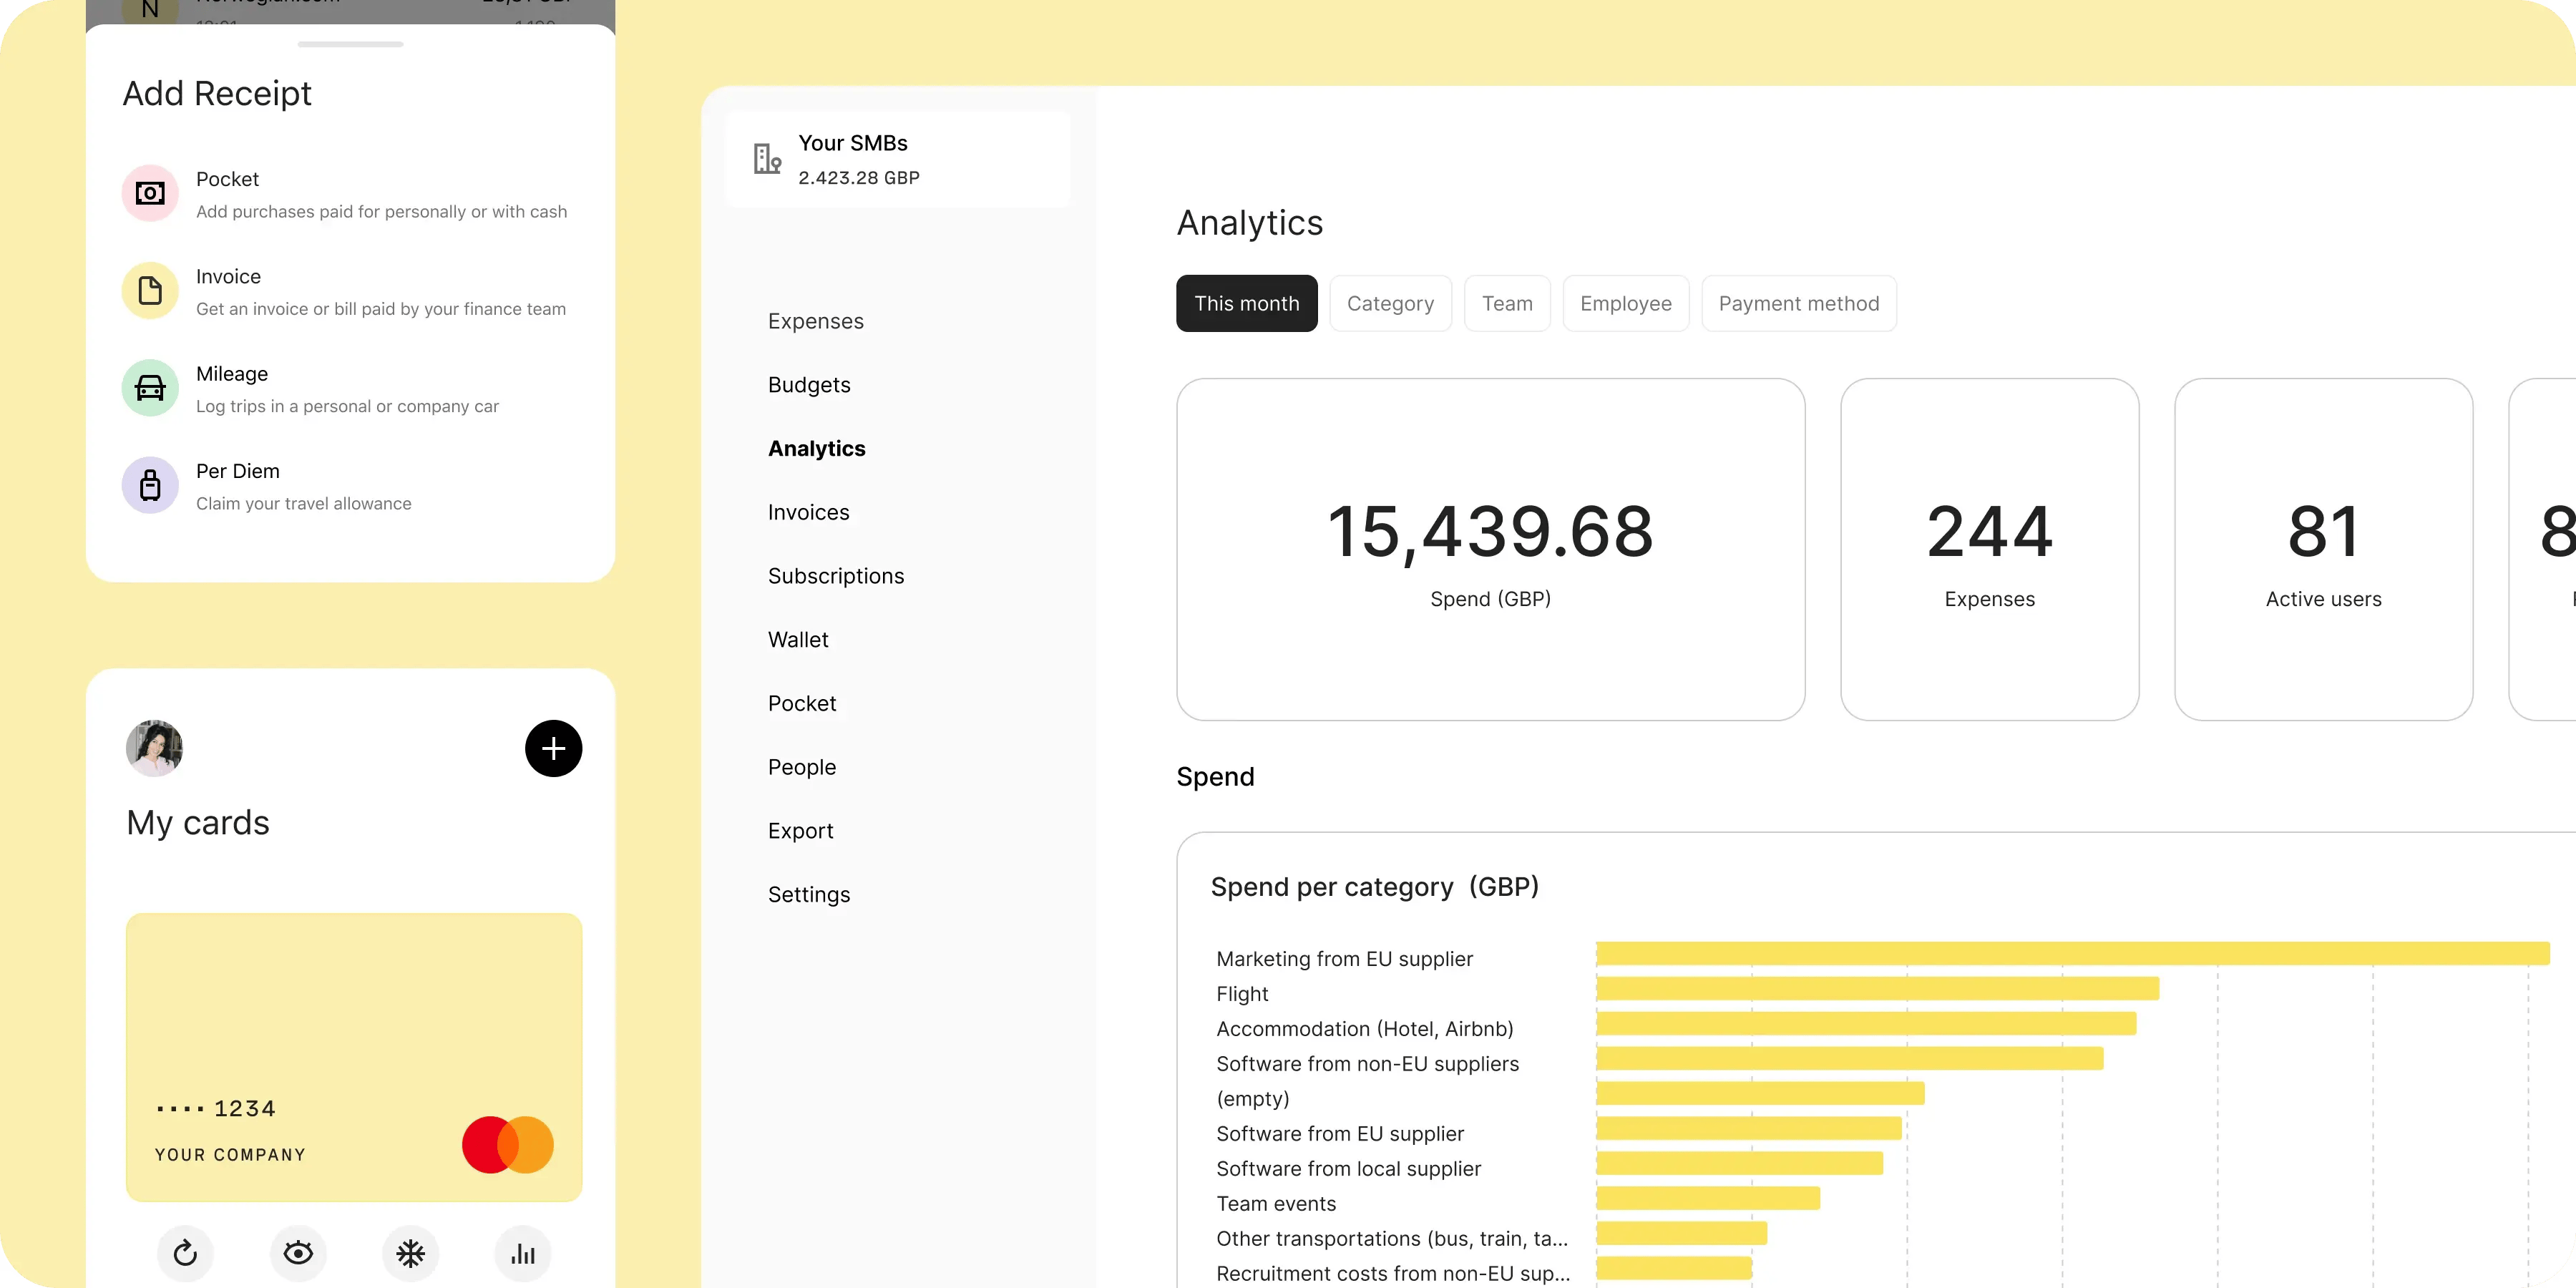Select the This month filter tab

pos(1246,303)
